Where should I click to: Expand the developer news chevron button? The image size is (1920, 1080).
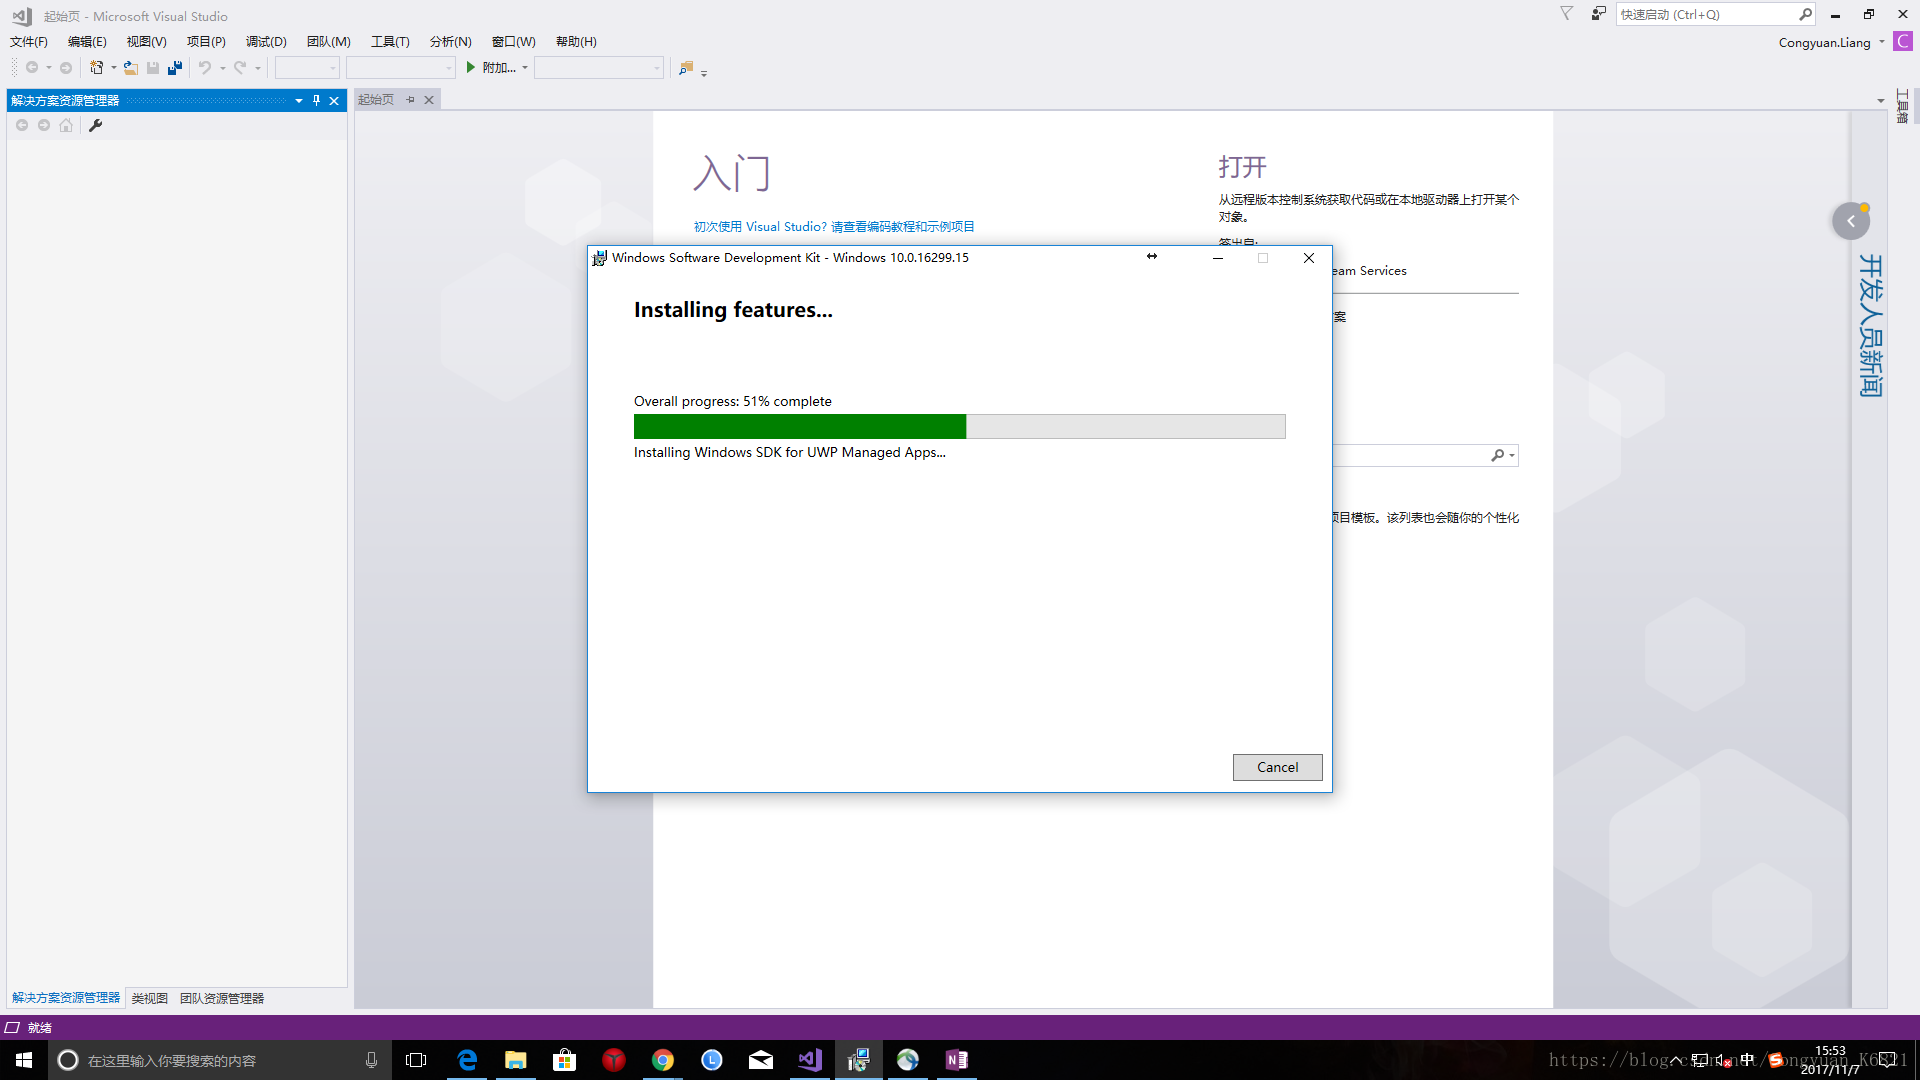[1851, 221]
